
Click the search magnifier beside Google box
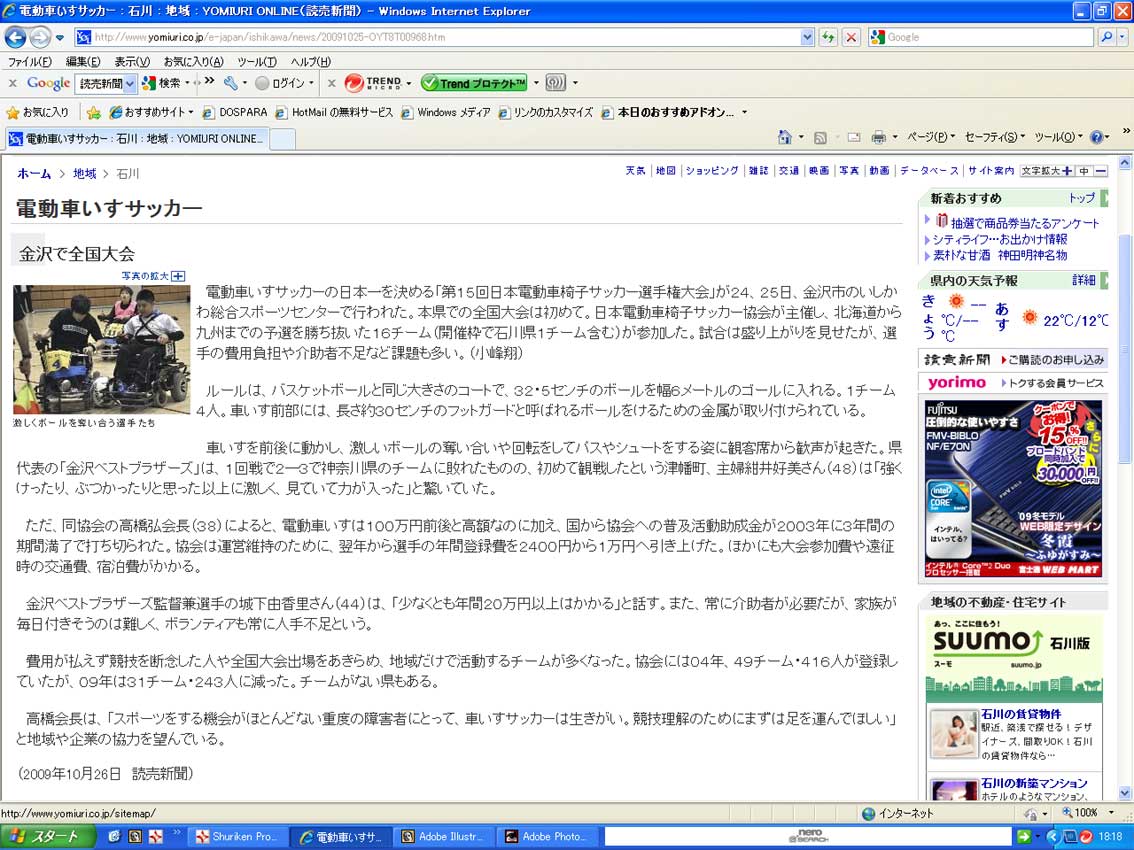[1107, 37]
